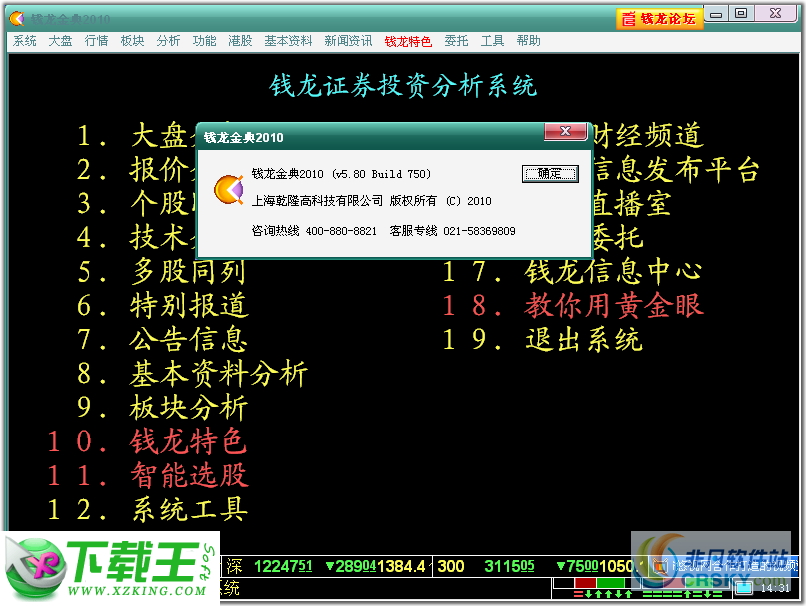
Task: Open the 功能 menu
Action: point(204,41)
